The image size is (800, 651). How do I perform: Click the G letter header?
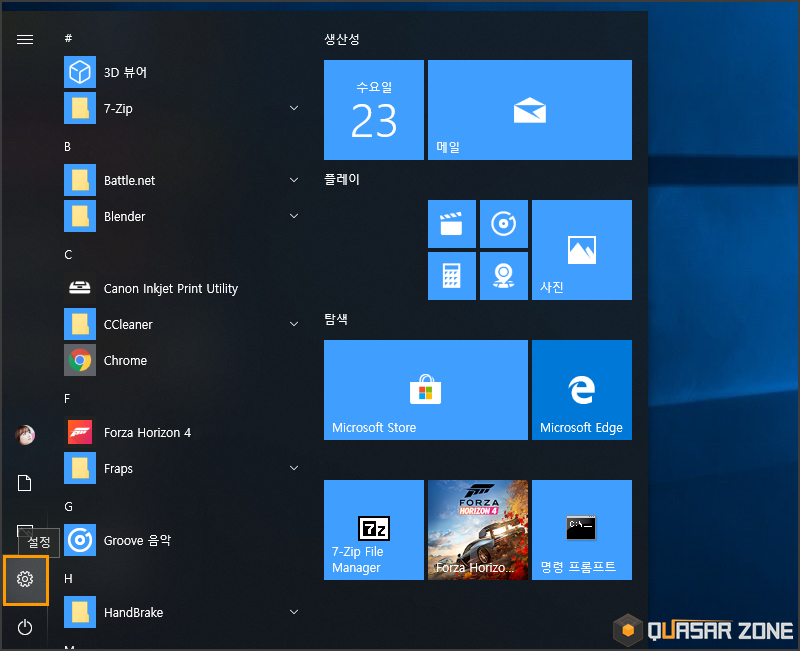tap(68, 507)
